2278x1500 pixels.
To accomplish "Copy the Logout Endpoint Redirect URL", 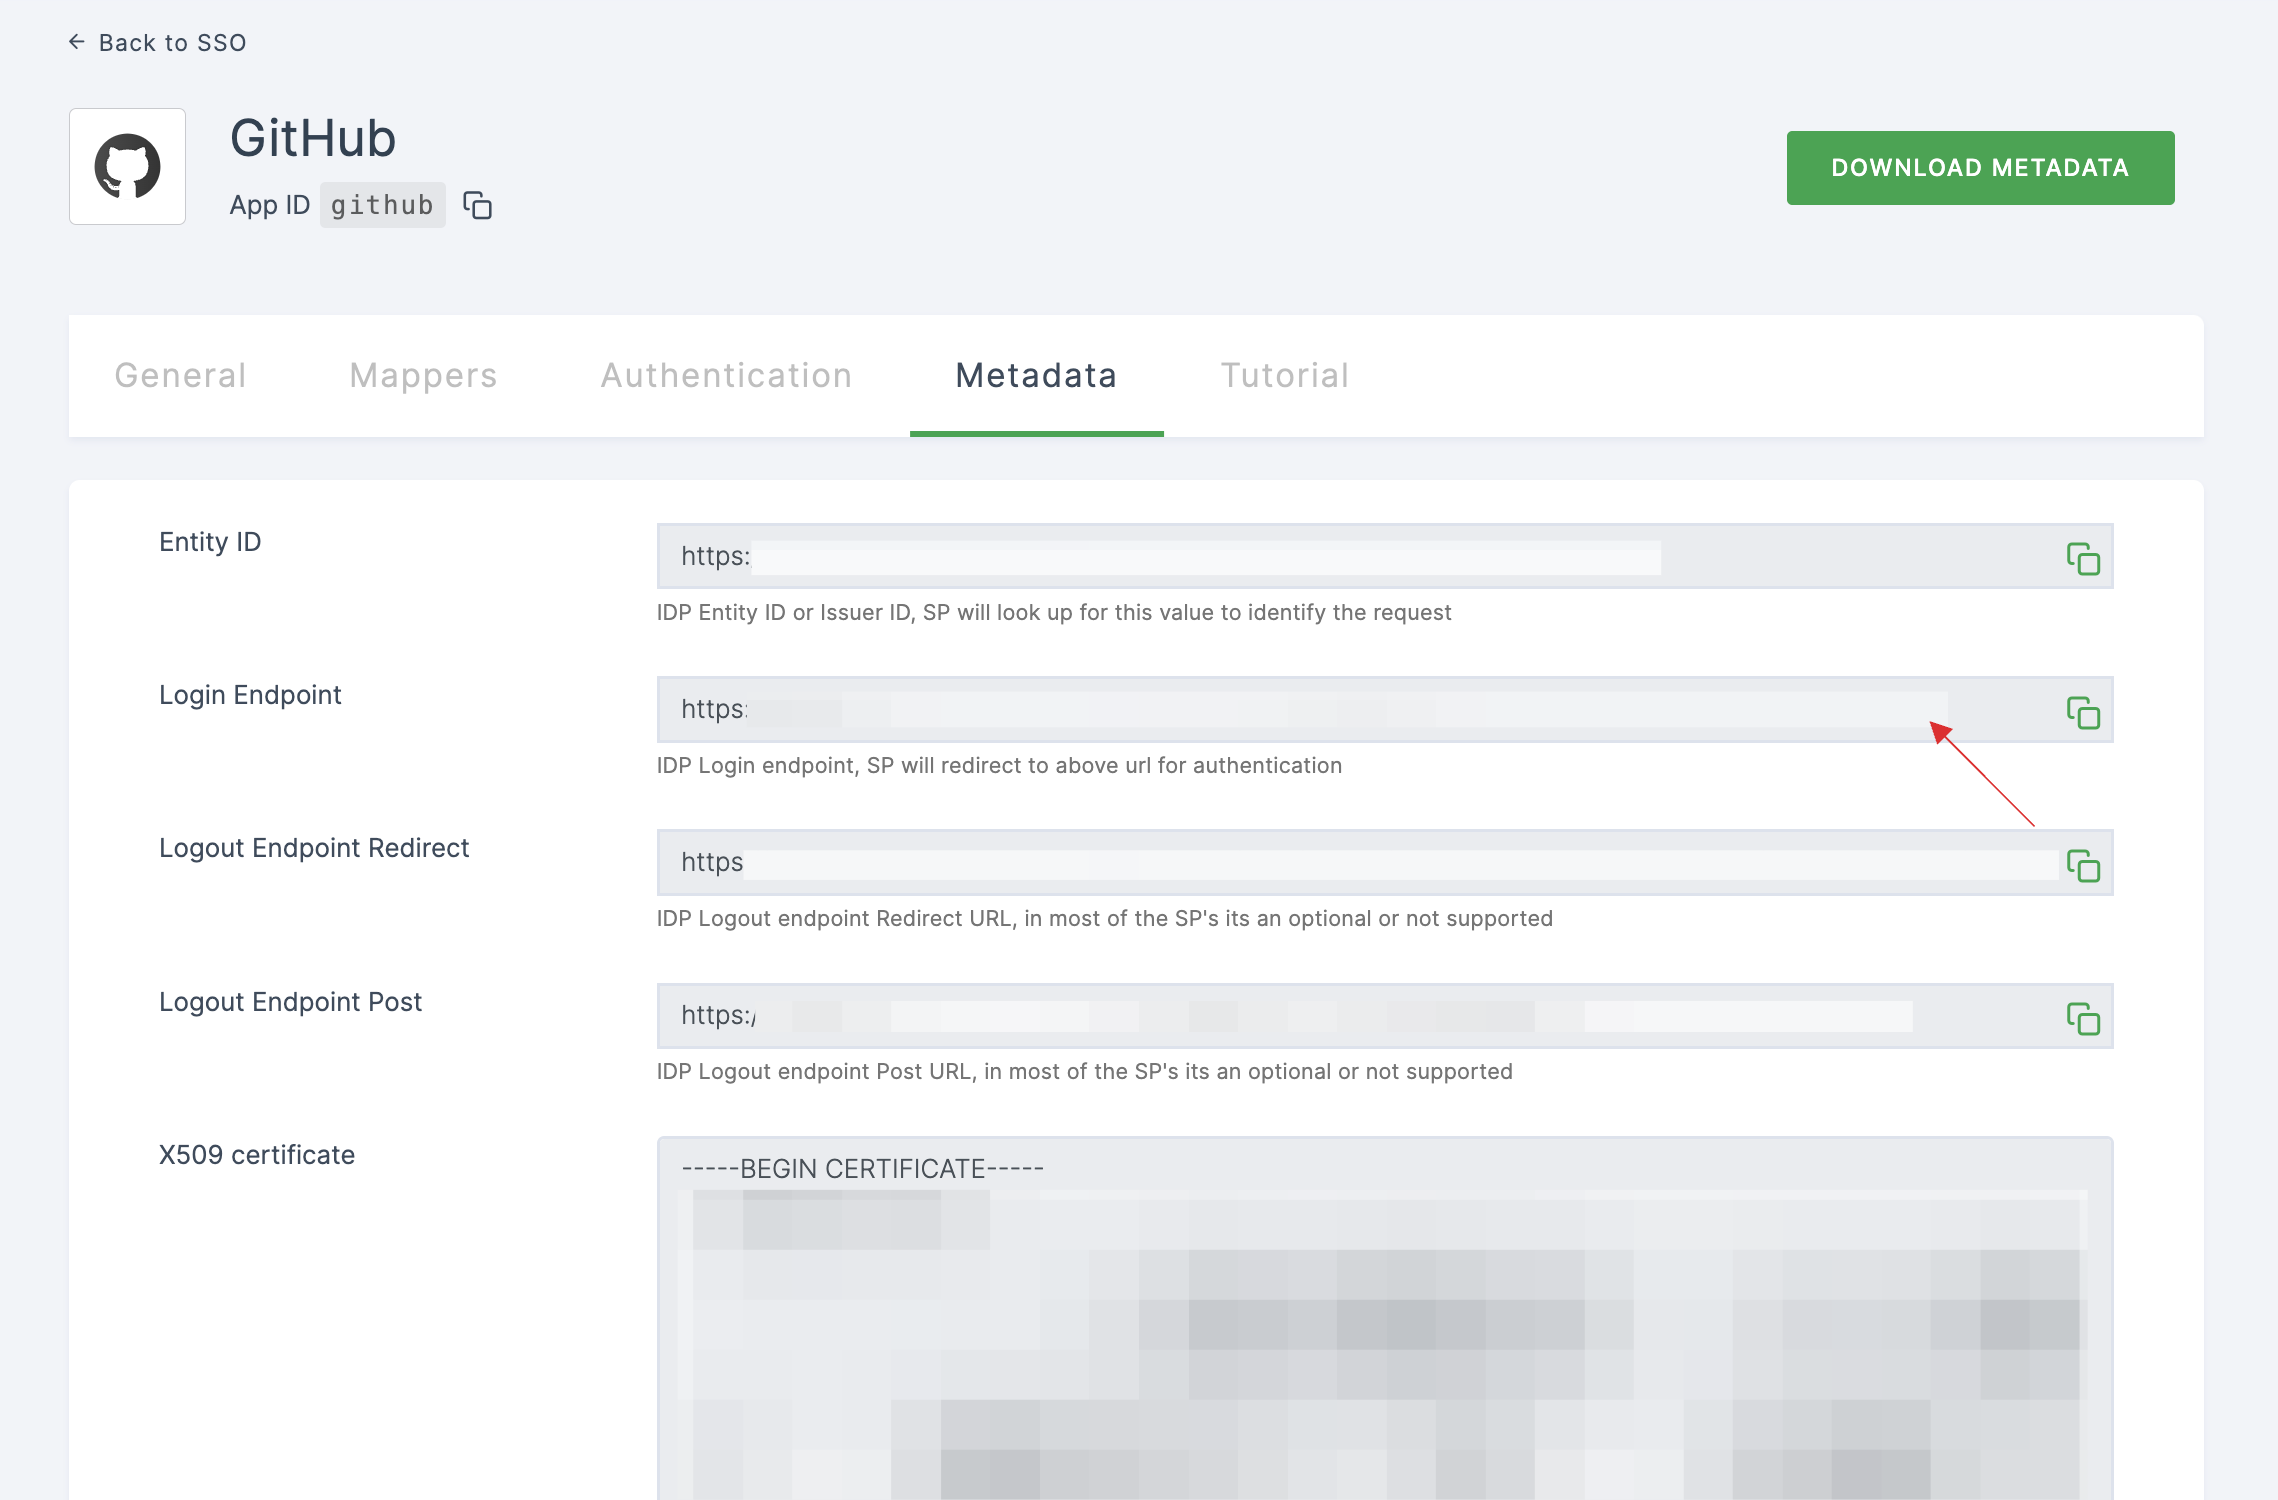I will (2083, 865).
